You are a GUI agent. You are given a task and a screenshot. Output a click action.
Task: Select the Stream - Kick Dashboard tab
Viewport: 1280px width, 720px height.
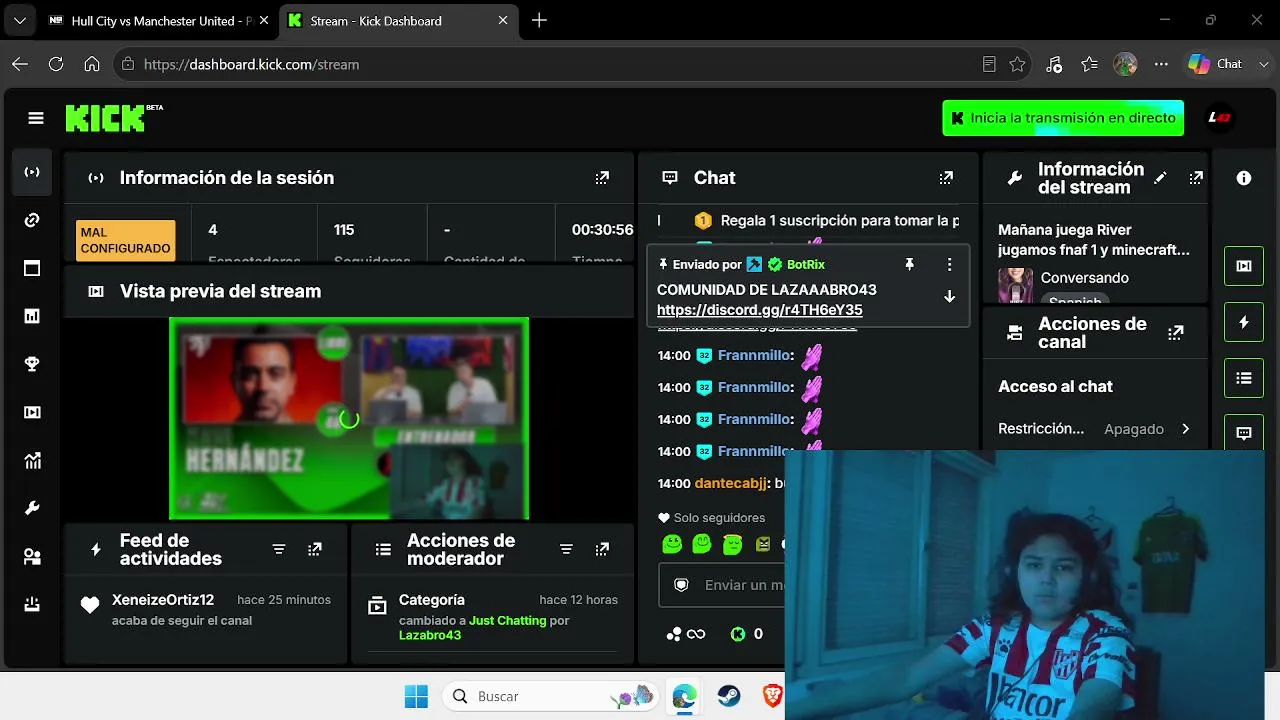pos(397,21)
